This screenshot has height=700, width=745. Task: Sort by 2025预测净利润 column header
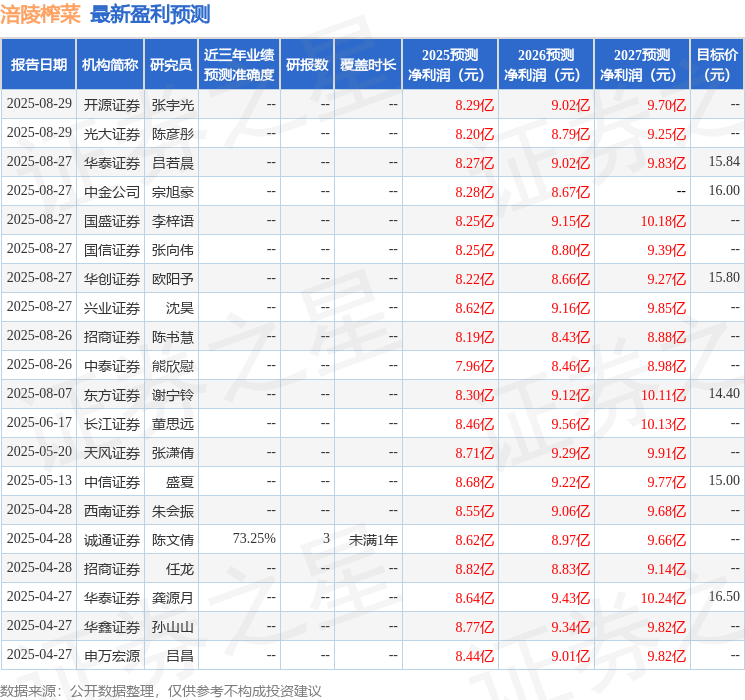click(450, 65)
